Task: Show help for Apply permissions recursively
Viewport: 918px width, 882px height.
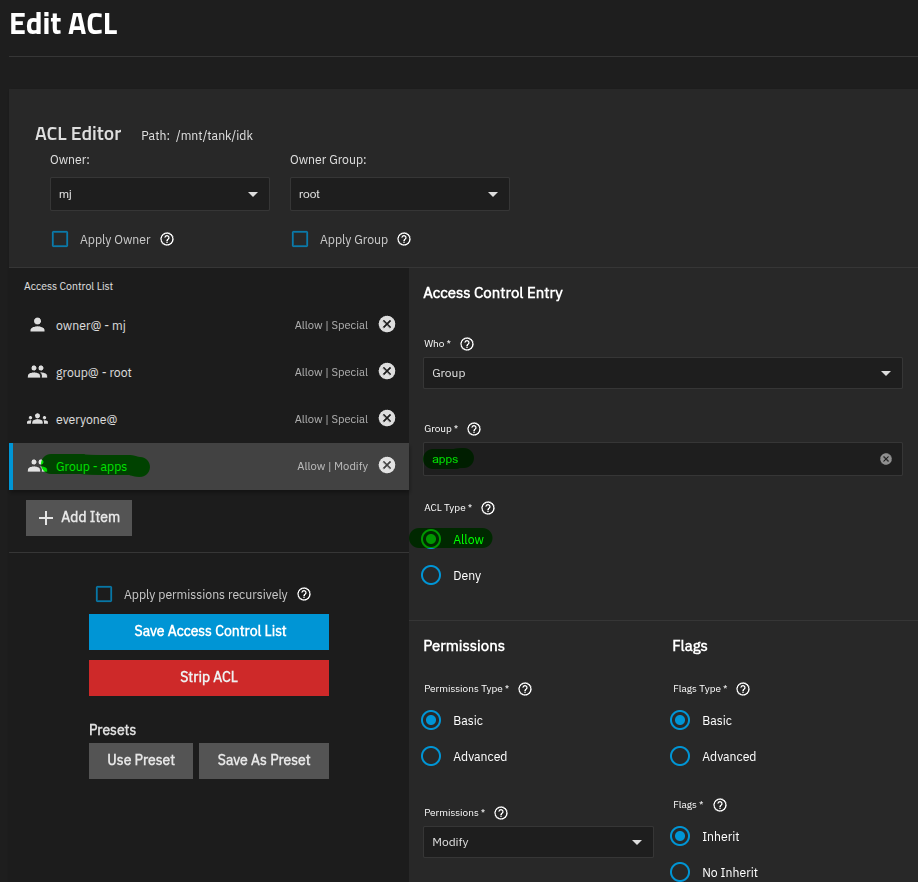Action: pyautogui.click(x=304, y=595)
